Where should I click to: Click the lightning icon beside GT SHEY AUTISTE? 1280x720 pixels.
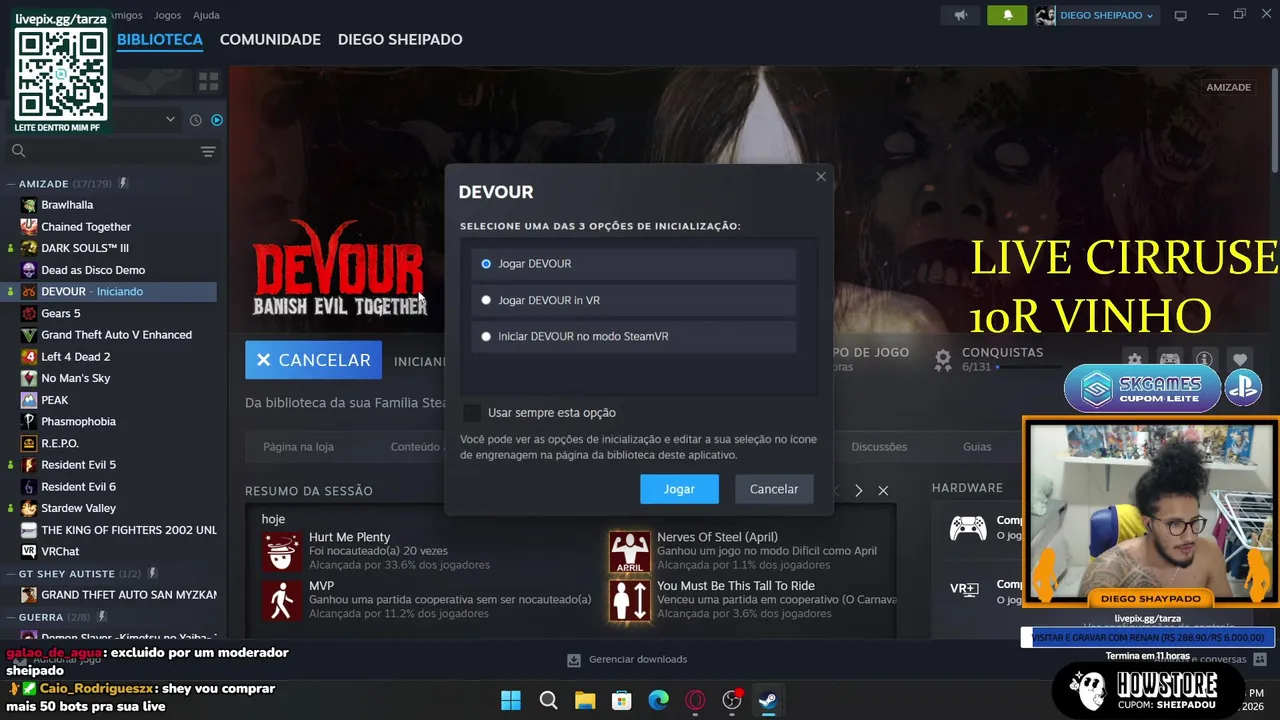152,573
